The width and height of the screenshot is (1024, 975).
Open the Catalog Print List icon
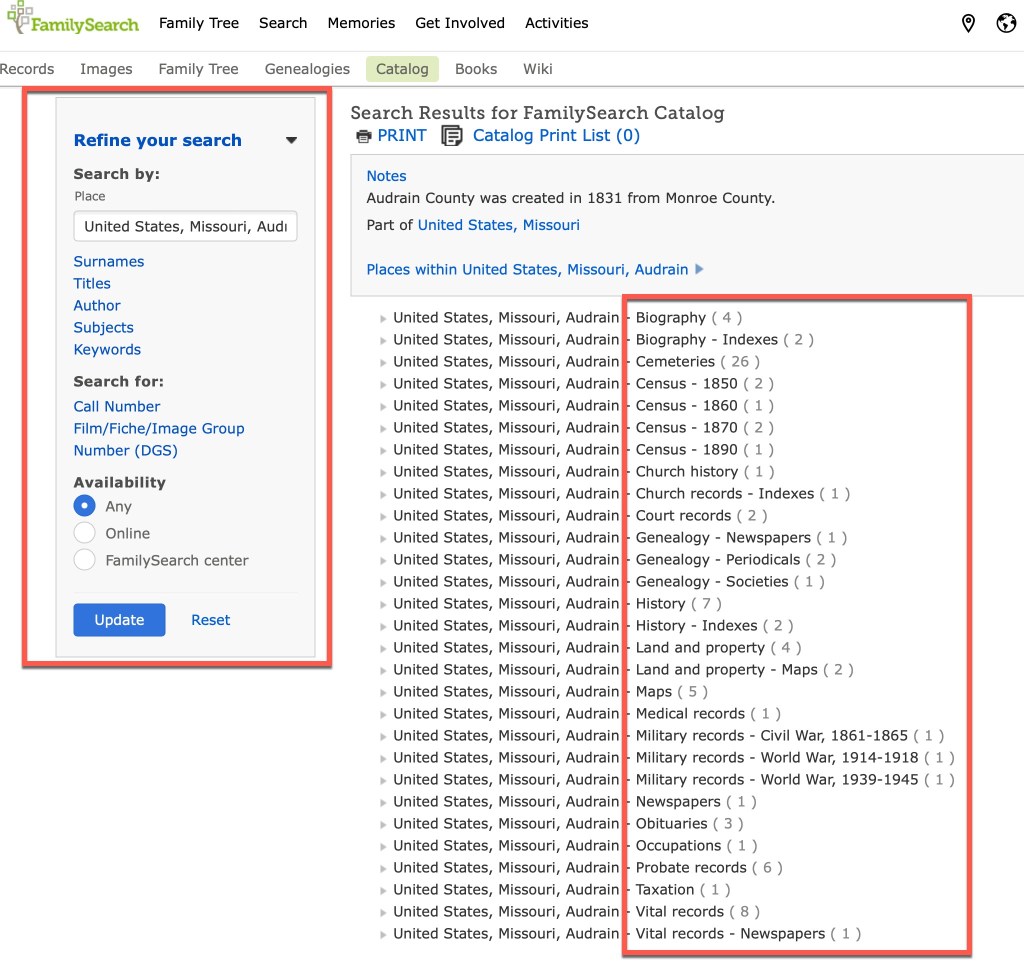(x=452, y=136)
